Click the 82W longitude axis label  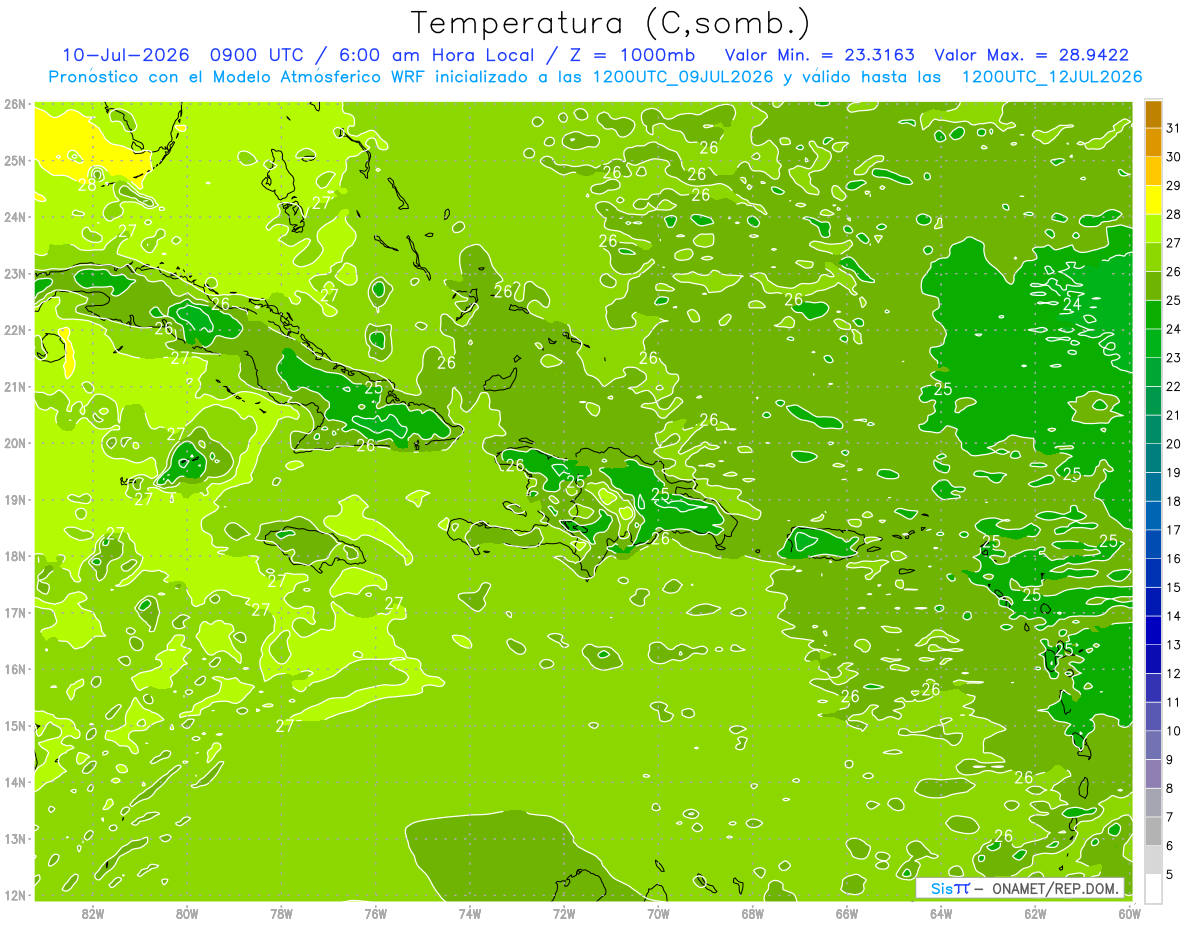93,913
